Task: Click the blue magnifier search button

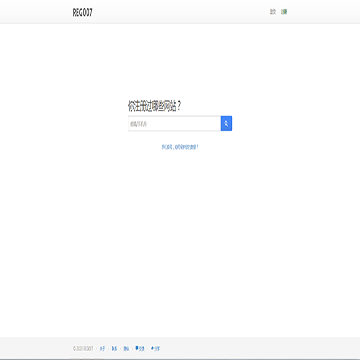Action: pos(226,124)
